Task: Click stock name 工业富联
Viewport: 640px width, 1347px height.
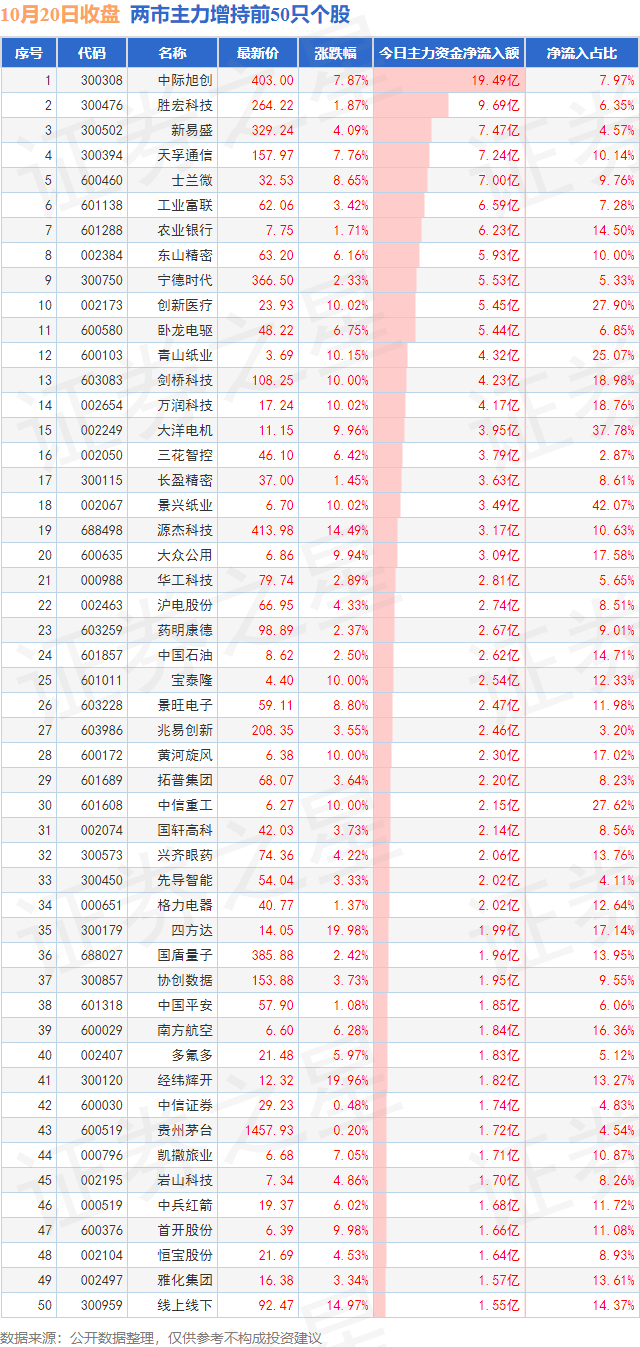Action: coord(185,205)
